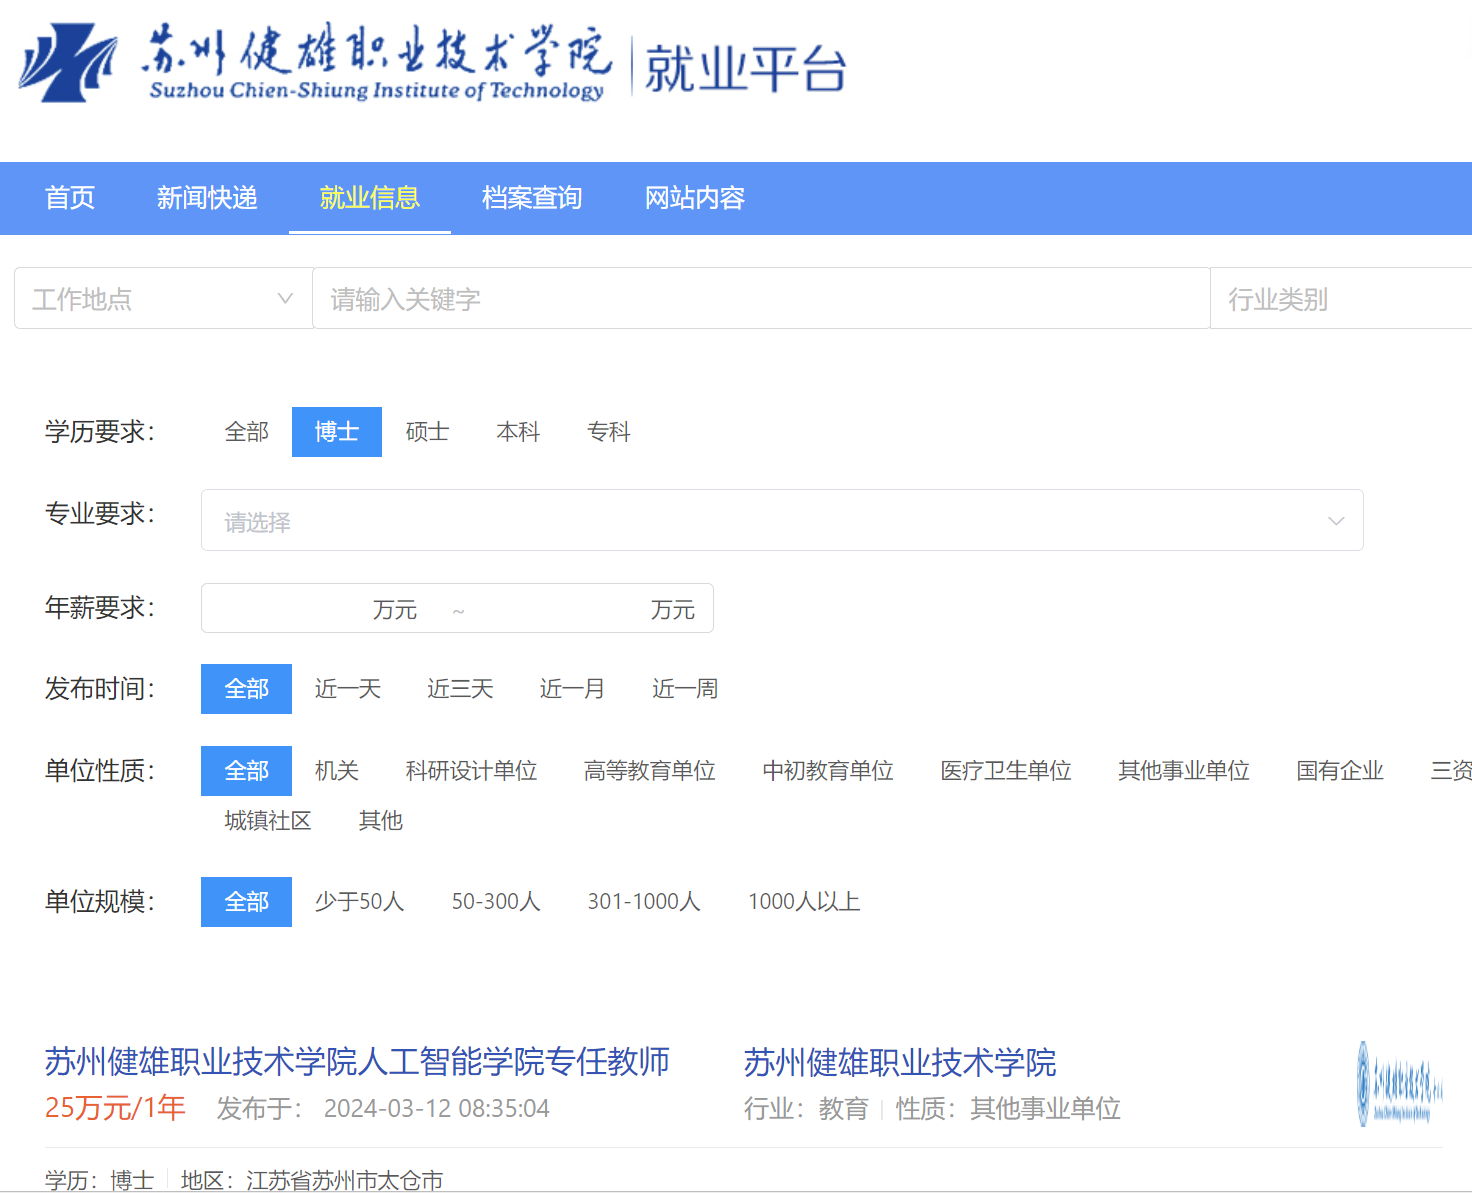Image resolution: width=1472 pixels, height=1193 pixels.
Task: Filter by 其他事业单位 unit type
Action: [x=1184, y=771]
